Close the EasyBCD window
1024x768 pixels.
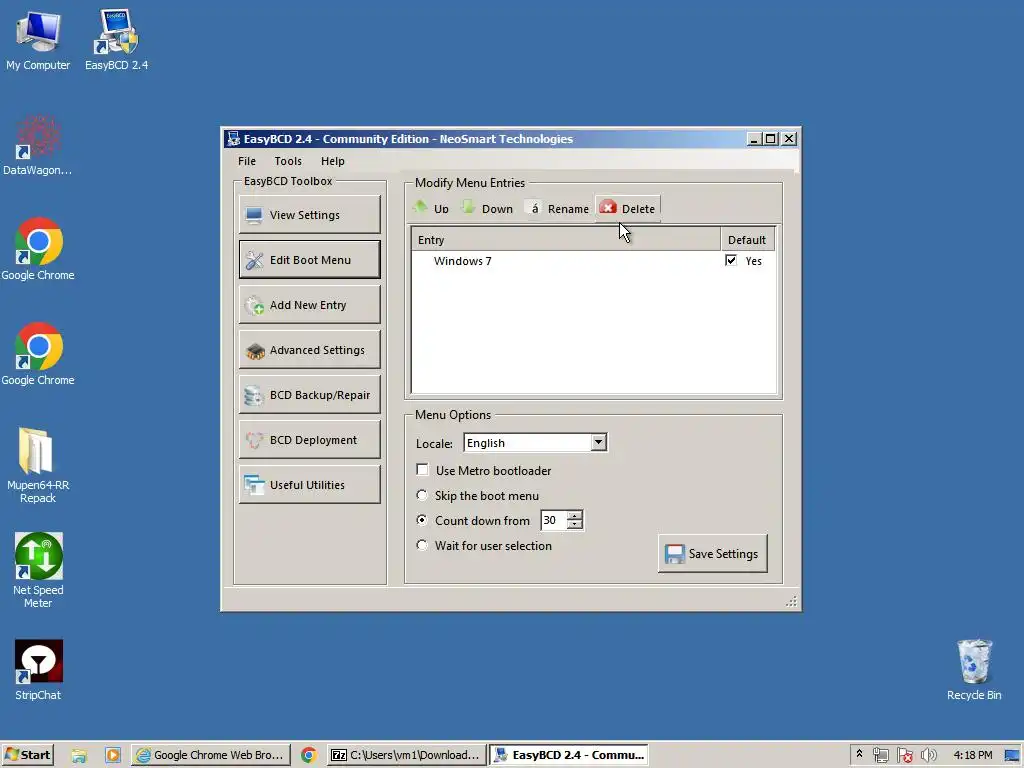789,138
